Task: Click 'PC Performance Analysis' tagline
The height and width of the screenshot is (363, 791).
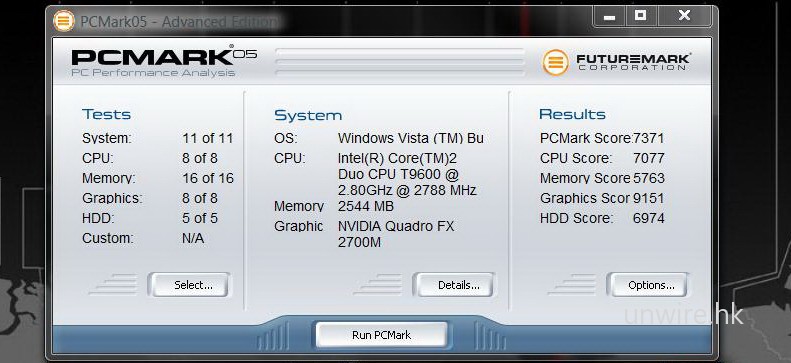Action: [153, 73]
